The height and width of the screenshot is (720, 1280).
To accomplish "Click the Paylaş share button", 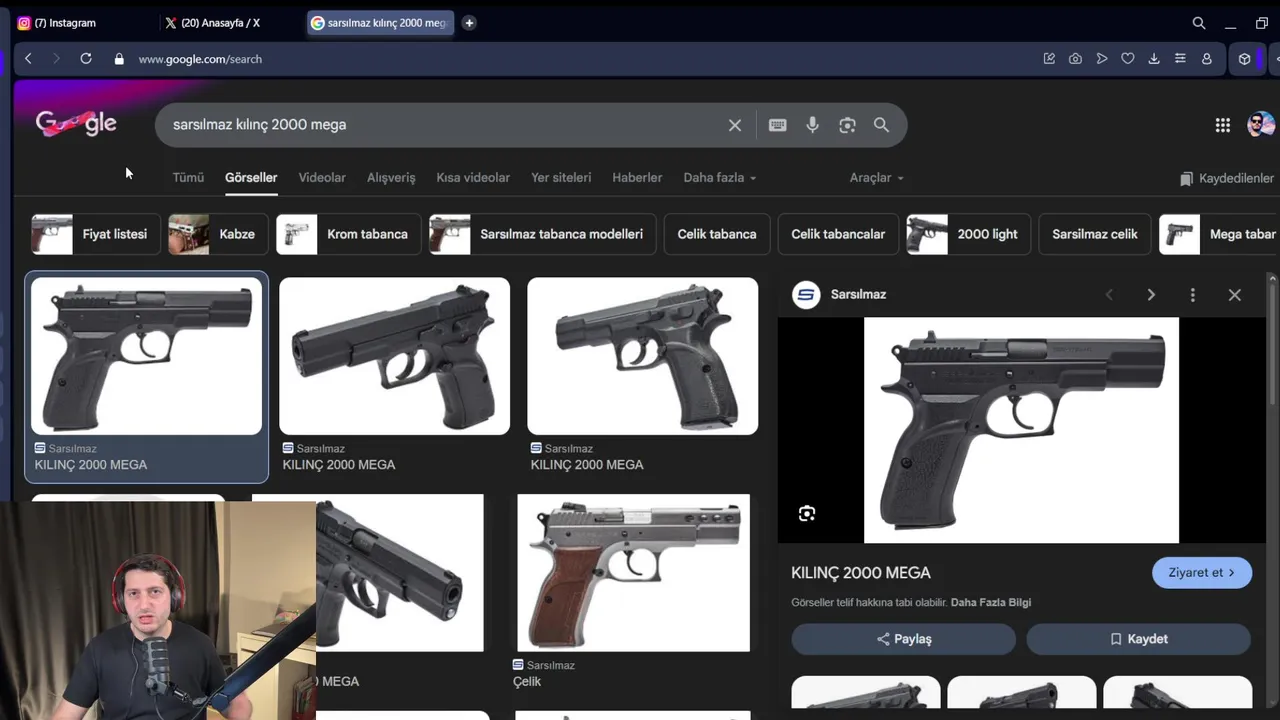I will (904, 639).
